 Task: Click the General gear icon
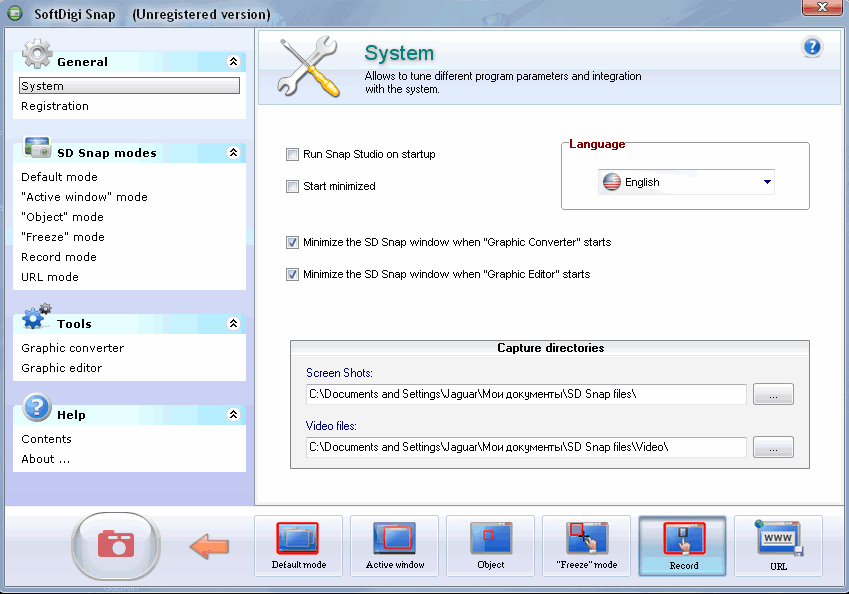coord(37,54)
